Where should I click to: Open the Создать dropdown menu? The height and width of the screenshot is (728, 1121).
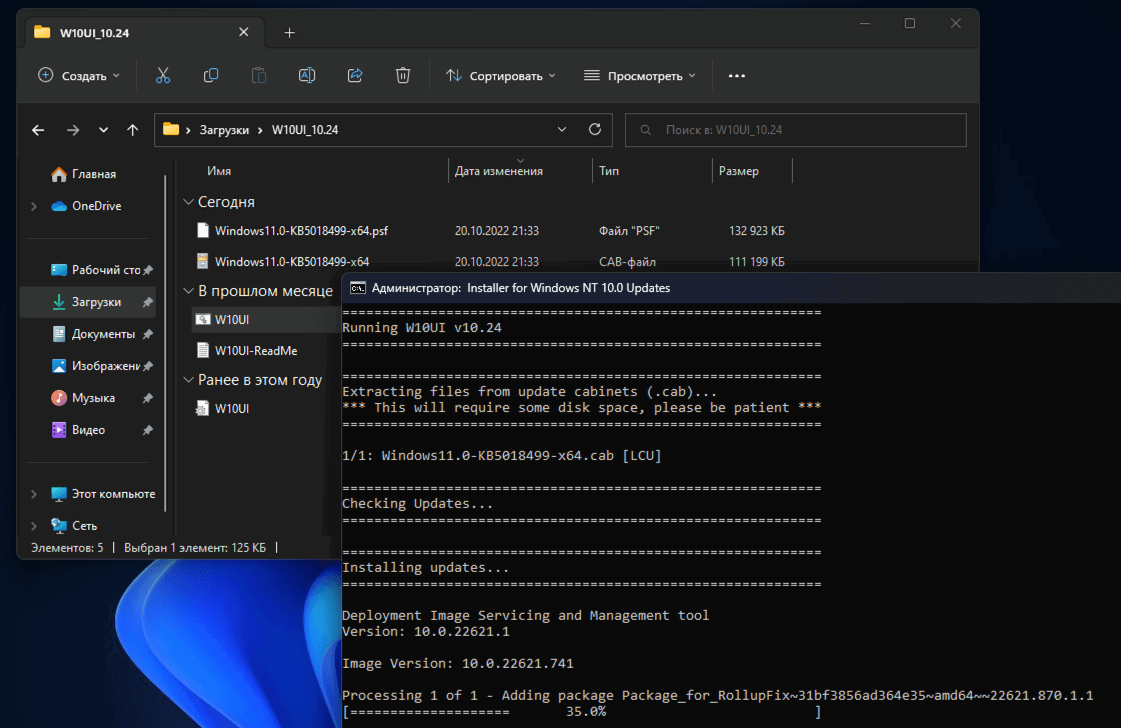tap(79, 76)
